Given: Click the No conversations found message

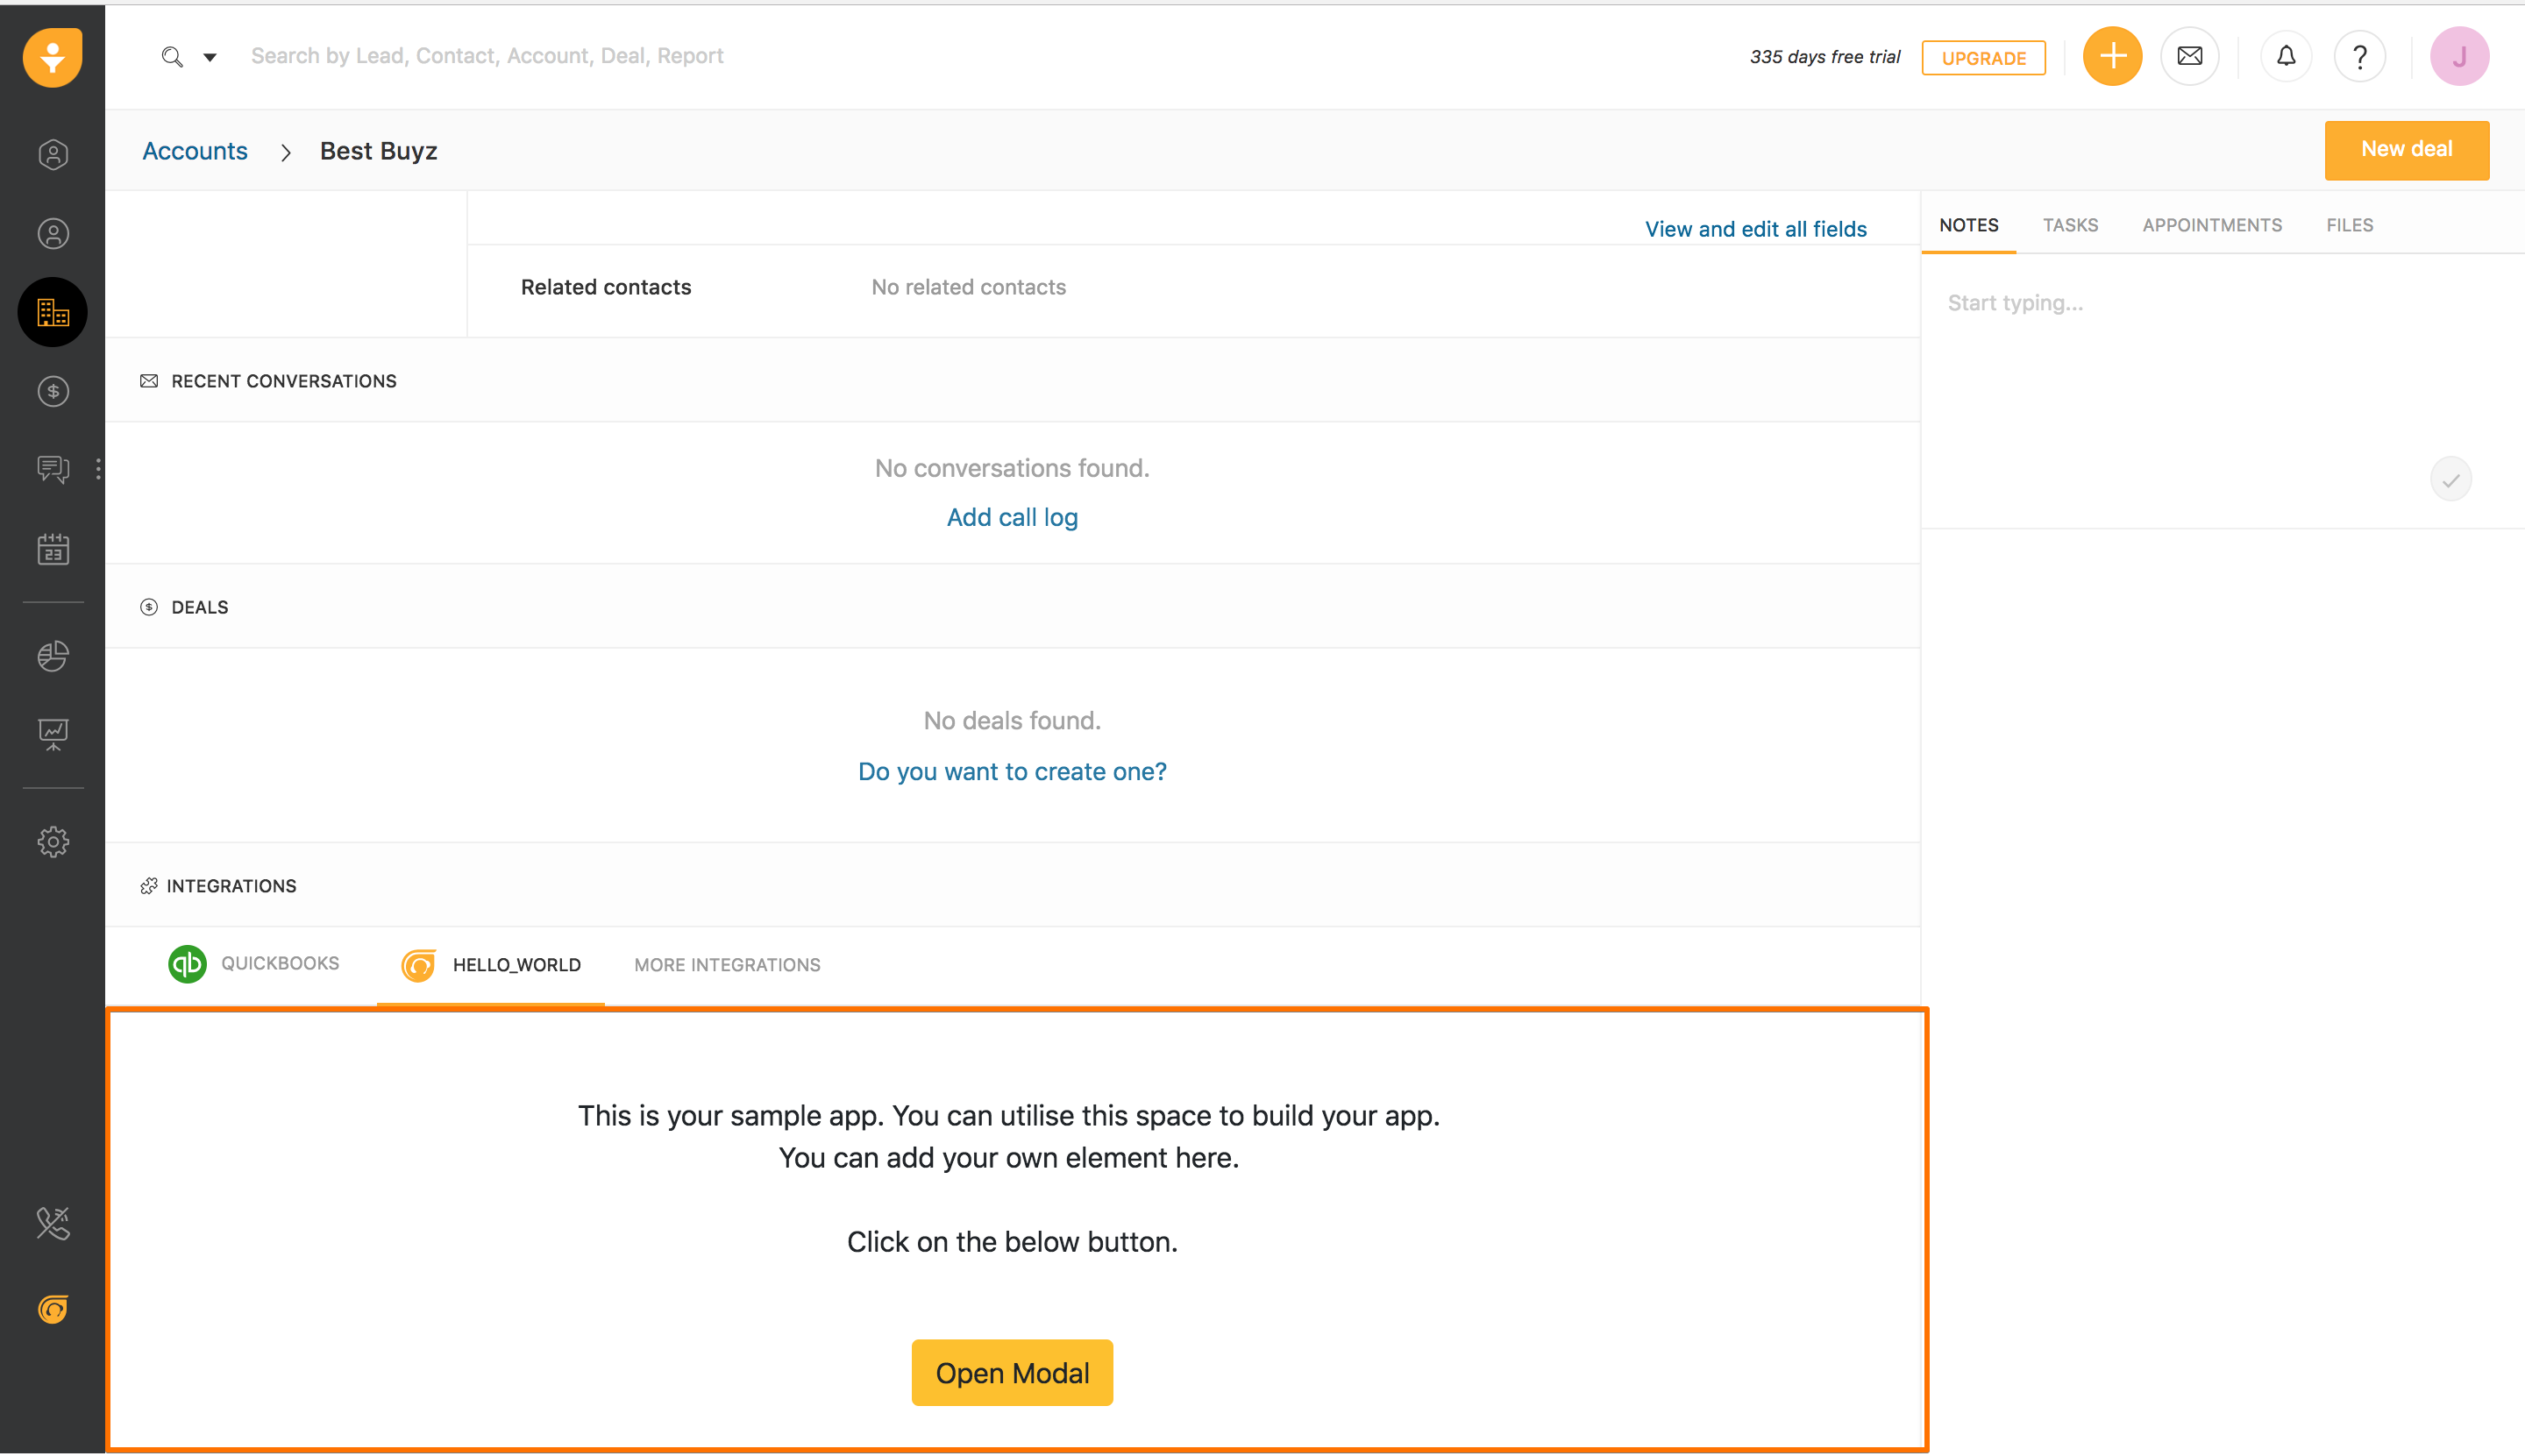Looking at the screenshot, I should click(1012, 468).
